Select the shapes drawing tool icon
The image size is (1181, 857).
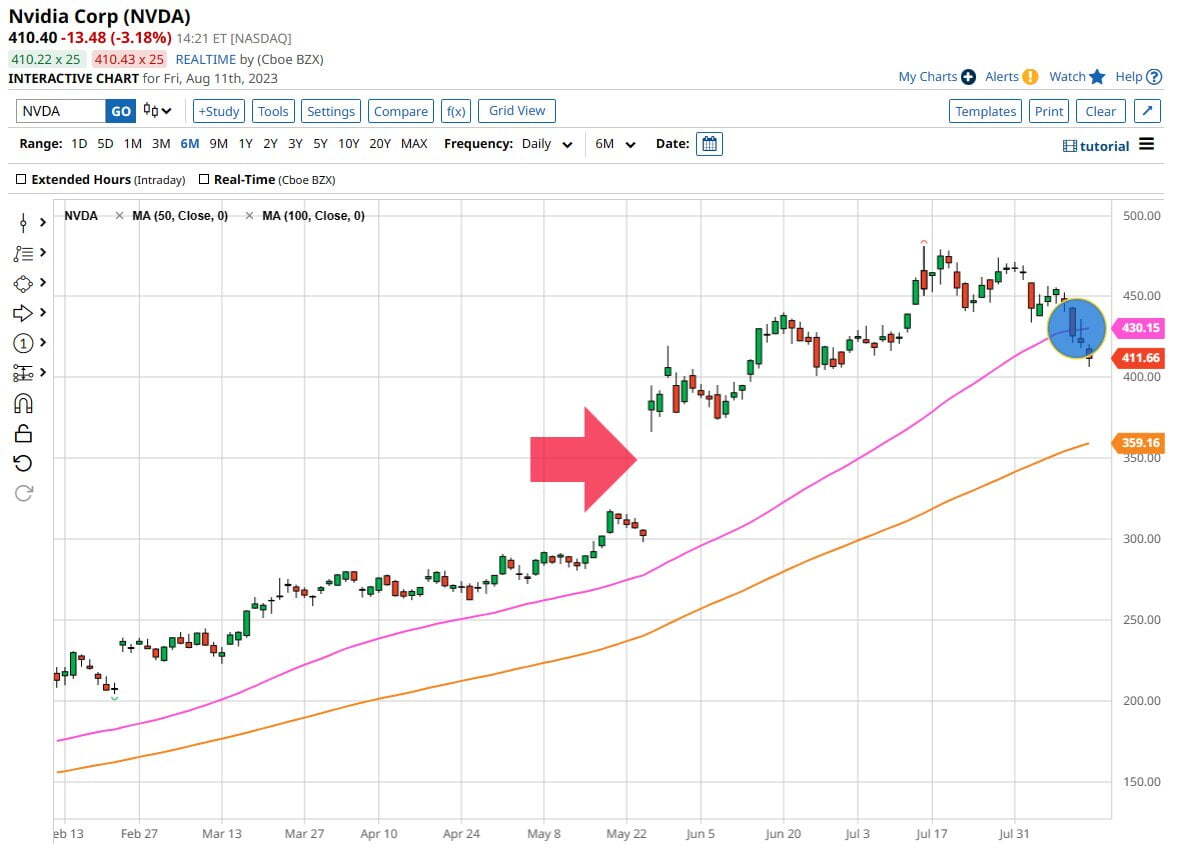(x=23, y=284)
